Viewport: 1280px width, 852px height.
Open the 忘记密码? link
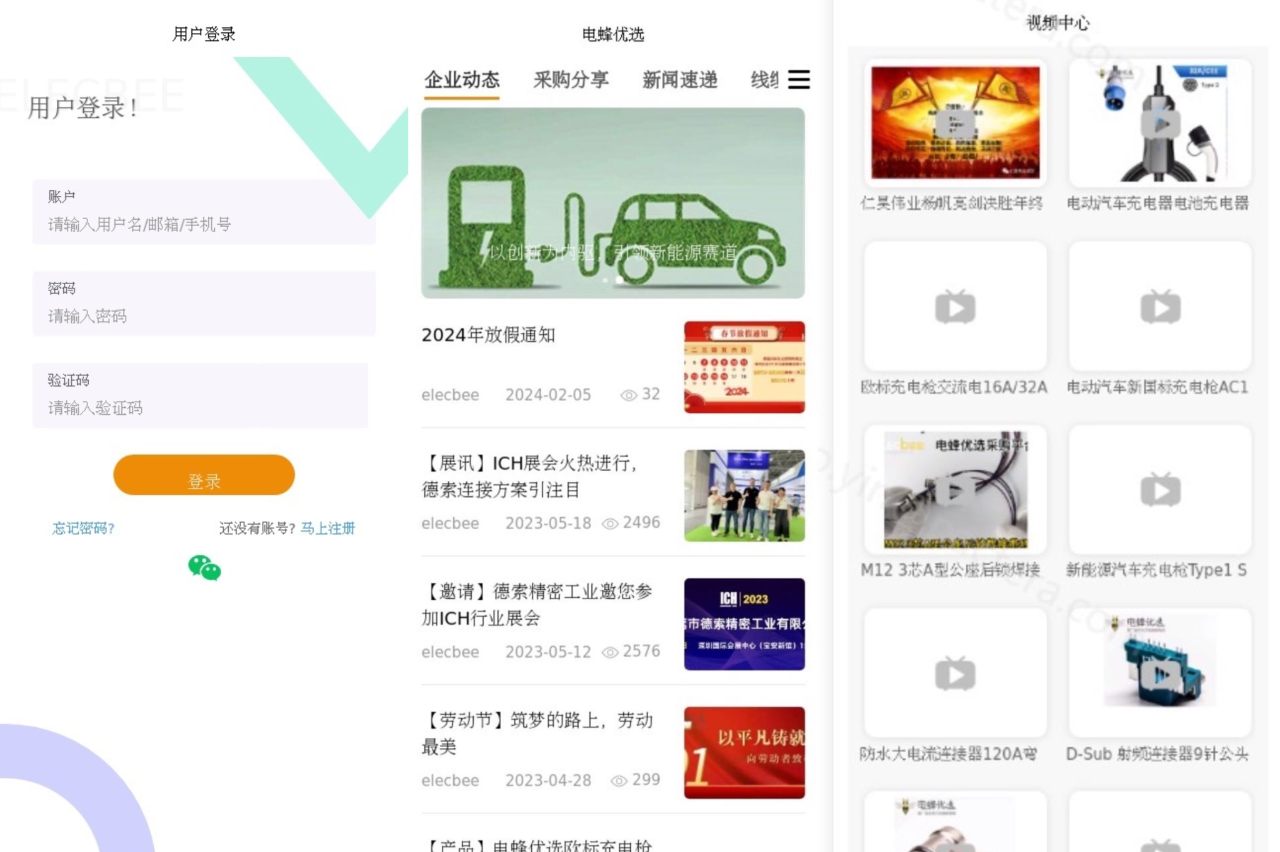point(83,529)
